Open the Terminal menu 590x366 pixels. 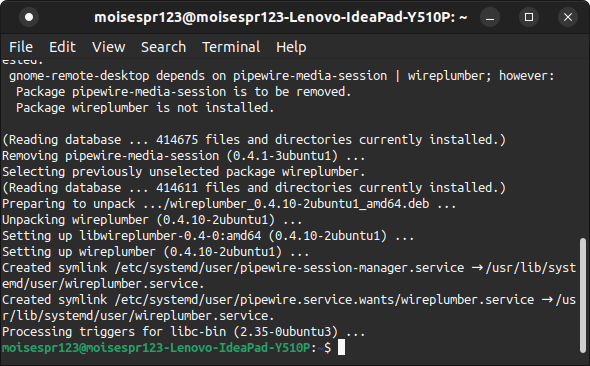pos(231,47)
